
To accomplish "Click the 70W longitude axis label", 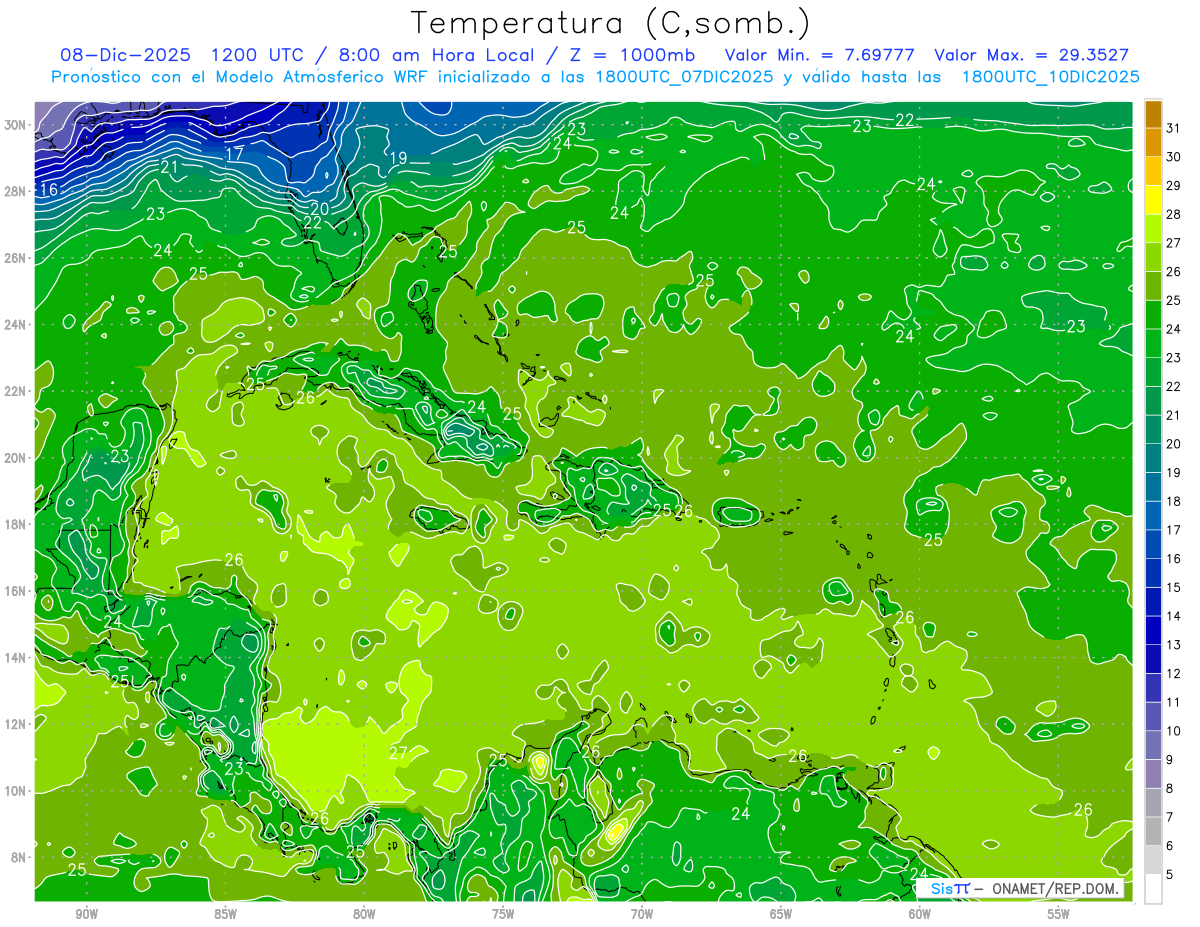I will click(642, 914).
